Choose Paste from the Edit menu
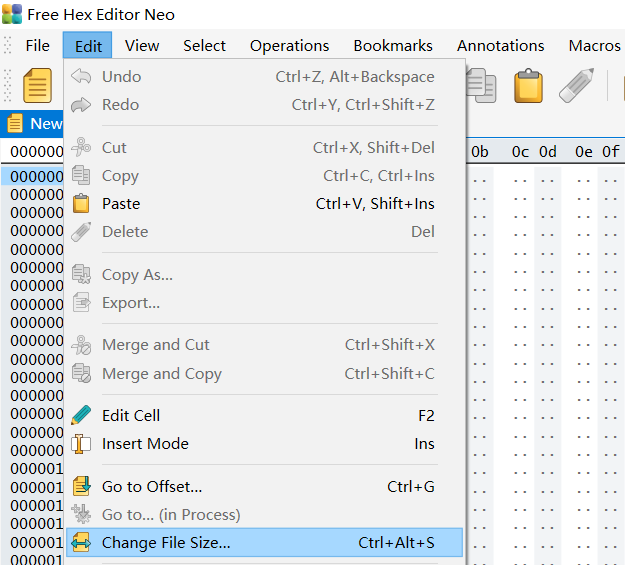 point(265,203)
